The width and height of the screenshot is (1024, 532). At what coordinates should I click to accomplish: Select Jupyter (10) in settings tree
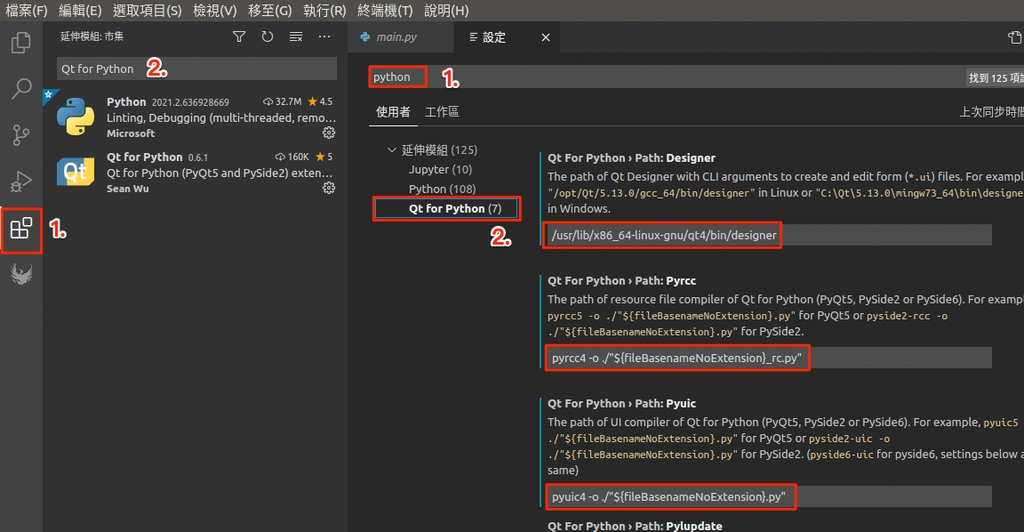pos(440,170)
